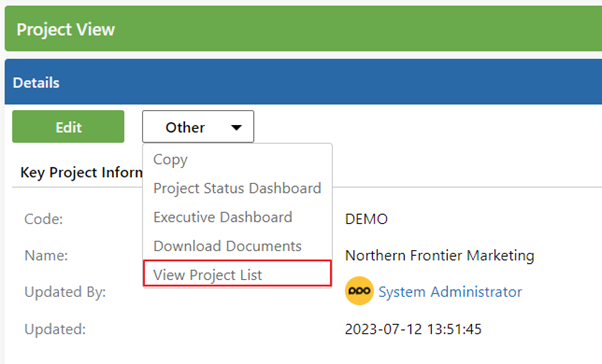
Task: Click the Updated field label
Action: coord(55,329)
